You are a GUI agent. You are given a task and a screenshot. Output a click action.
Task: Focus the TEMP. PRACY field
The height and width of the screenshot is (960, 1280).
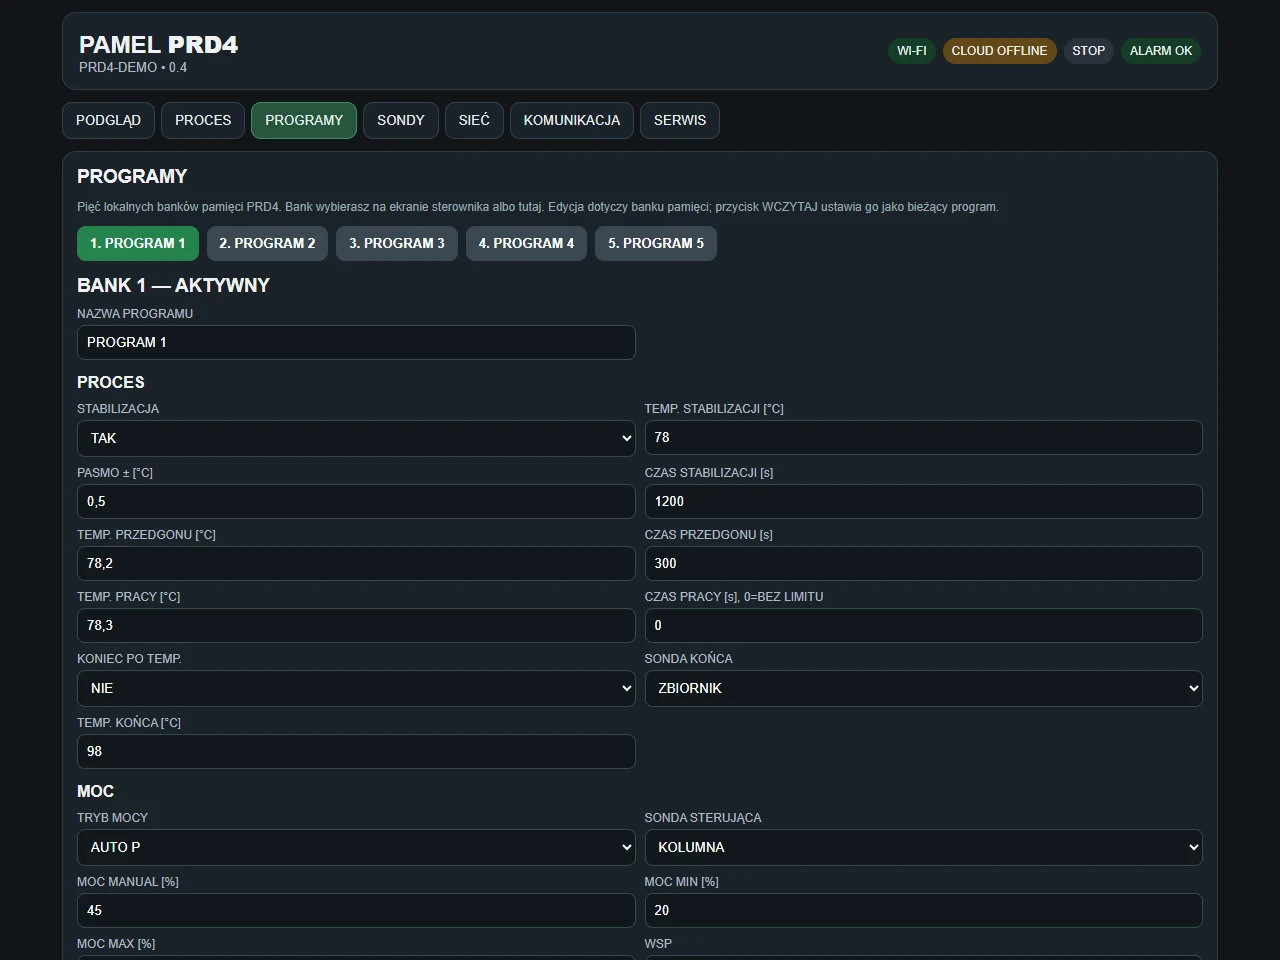pos(356,625)
